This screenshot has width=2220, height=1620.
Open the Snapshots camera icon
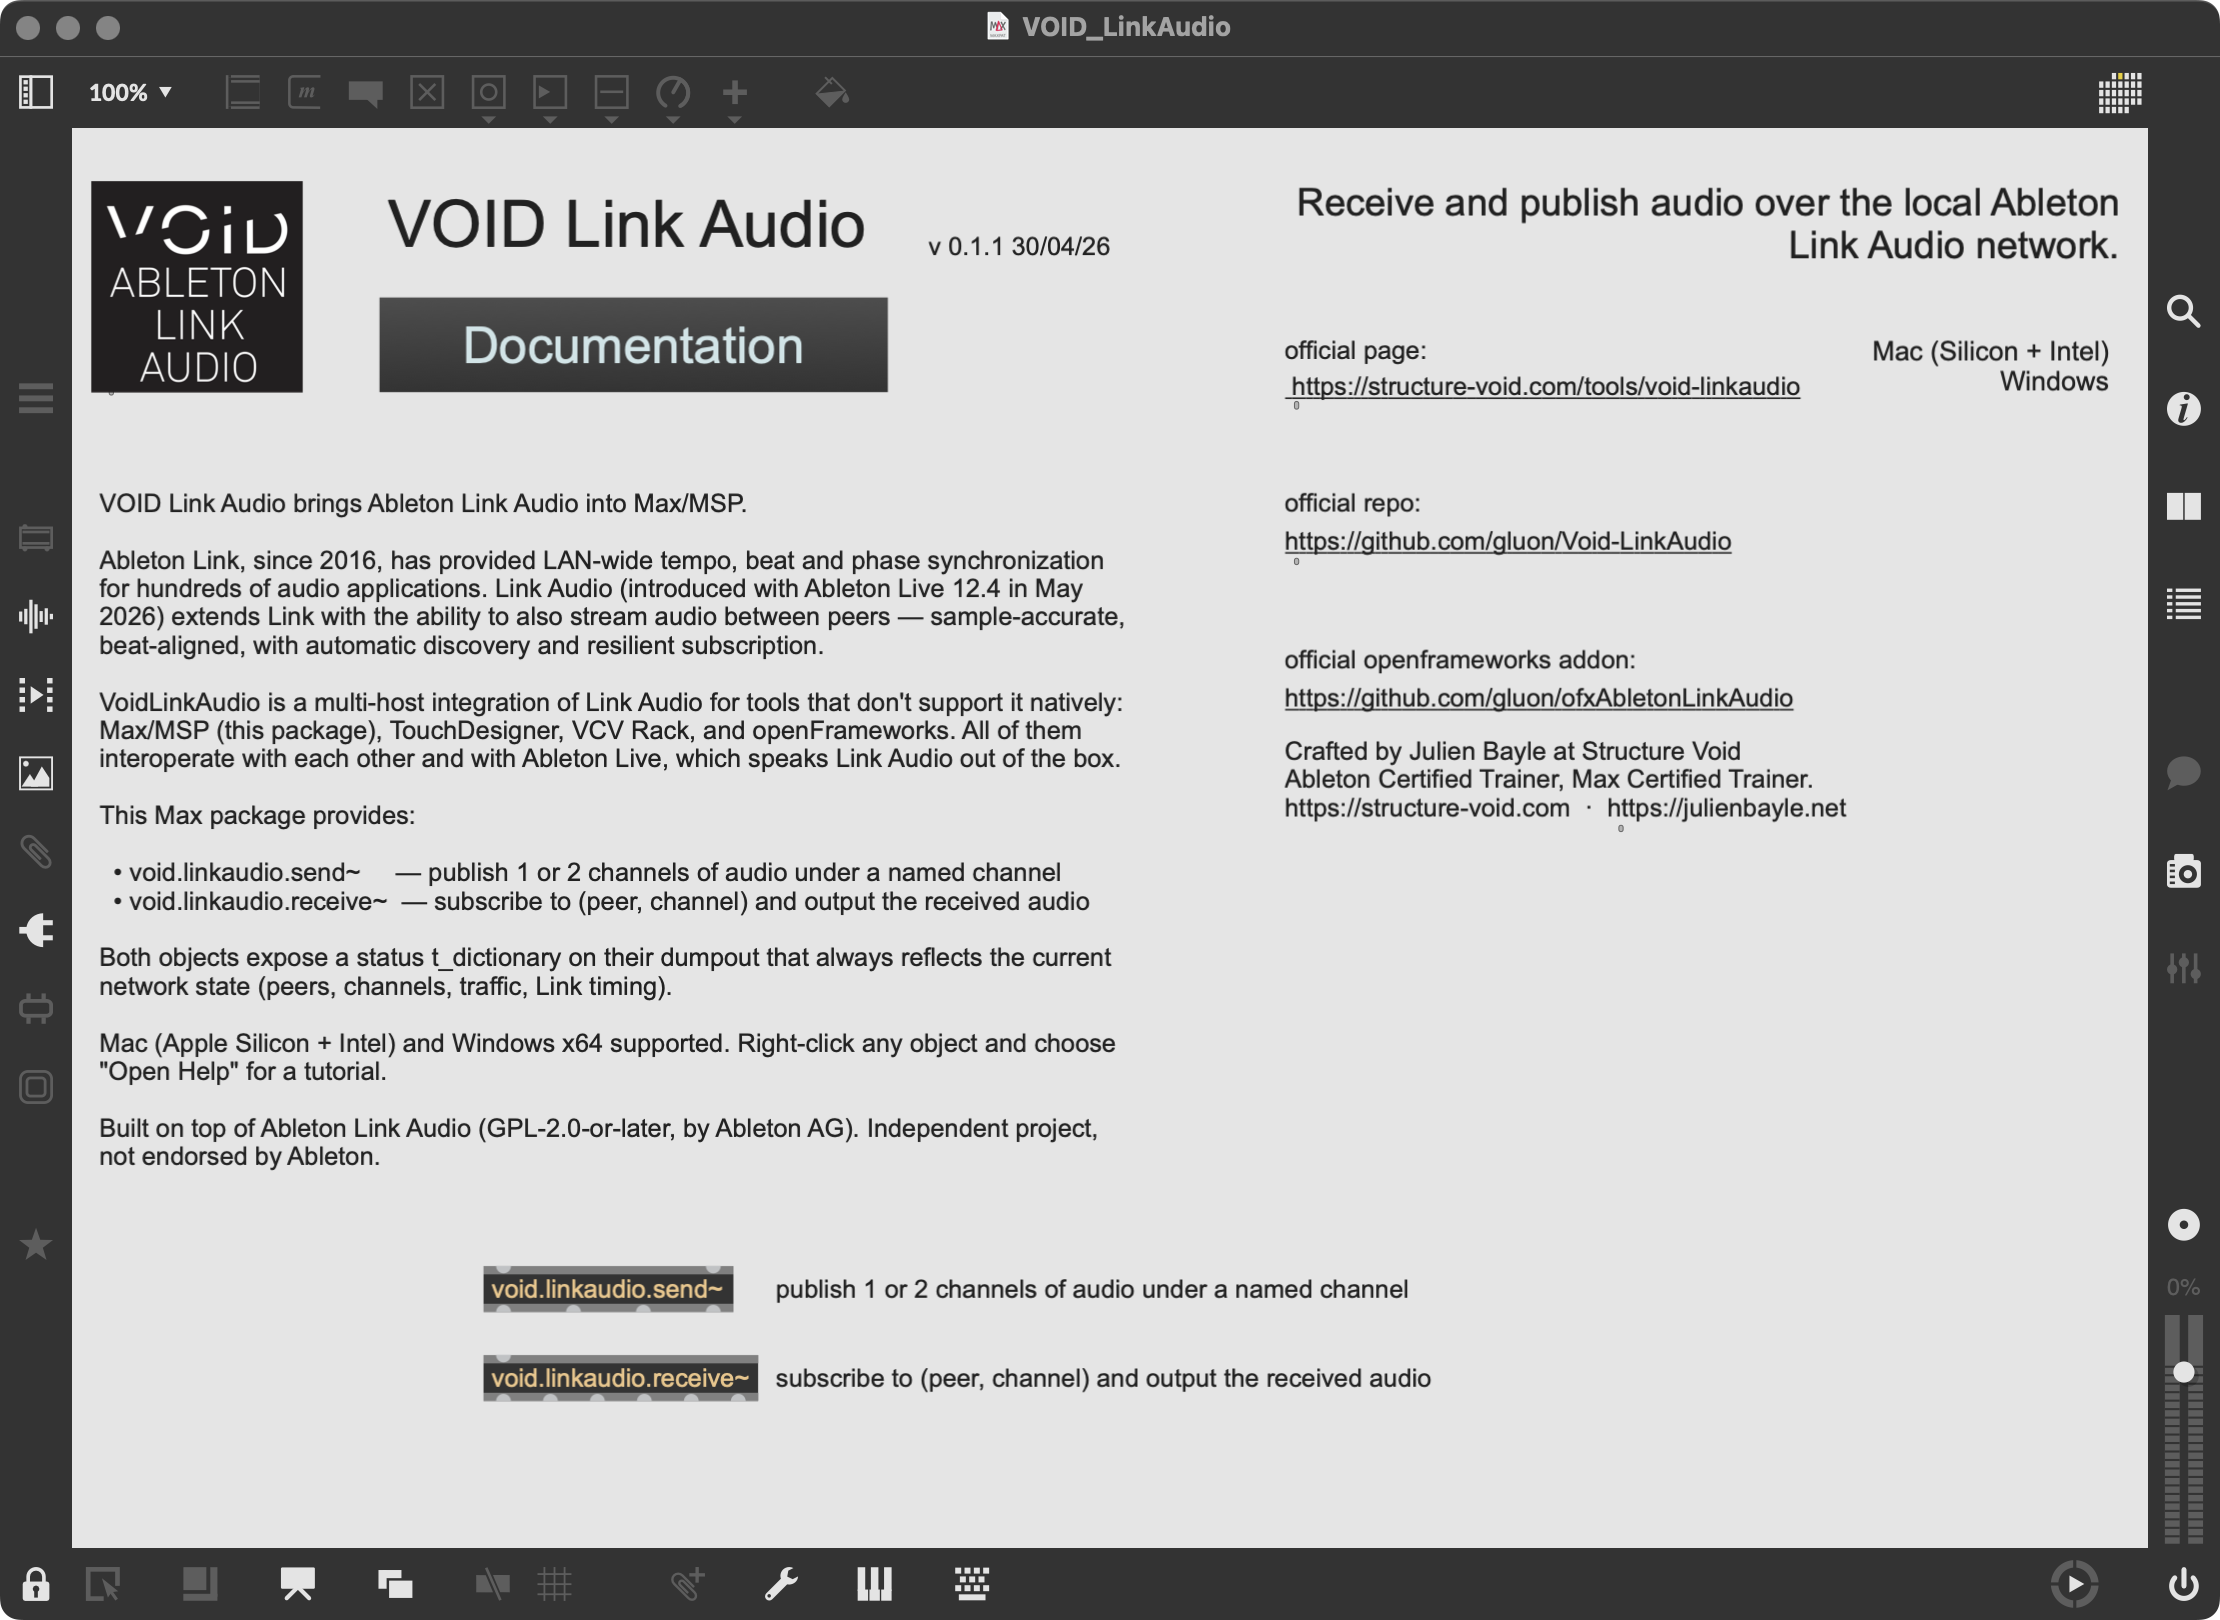coord(2183,872)
